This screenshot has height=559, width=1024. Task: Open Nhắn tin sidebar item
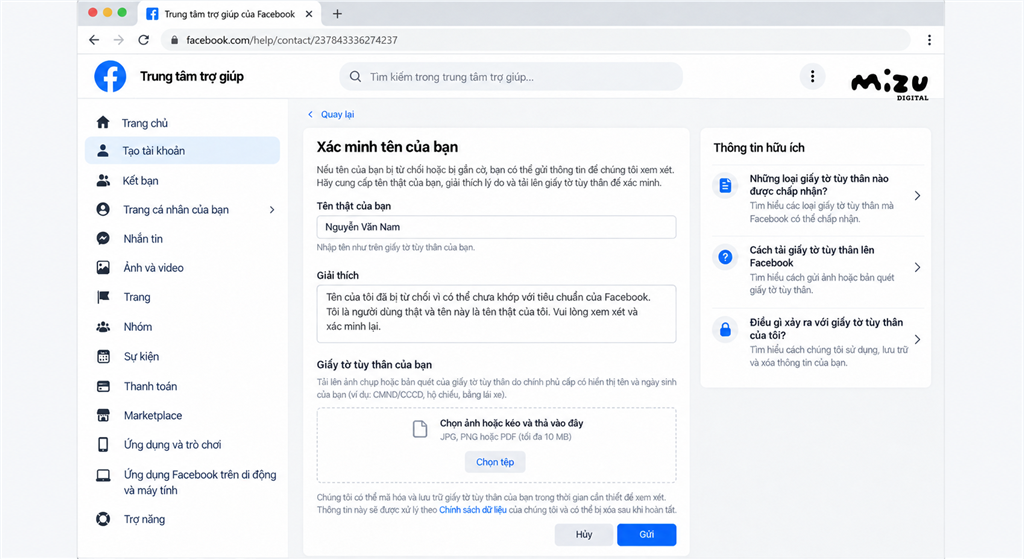point(182,238)
